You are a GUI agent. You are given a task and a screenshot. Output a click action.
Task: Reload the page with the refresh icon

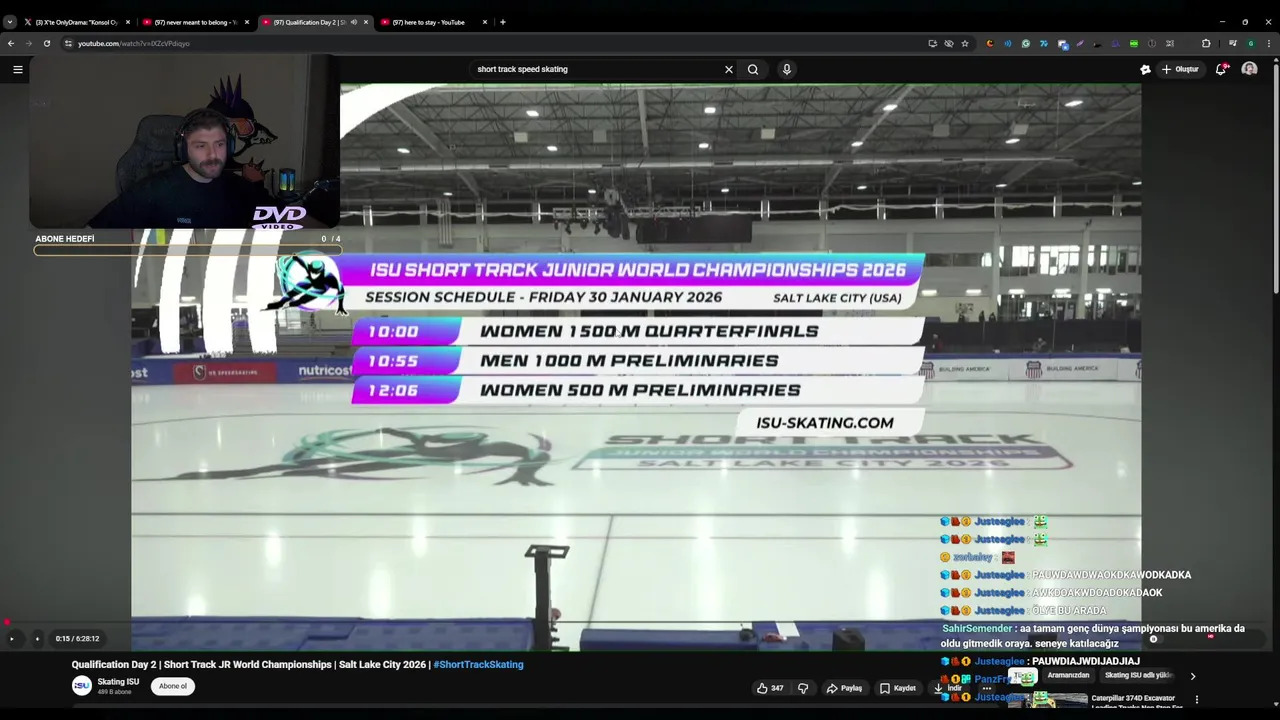click(47, 43)
